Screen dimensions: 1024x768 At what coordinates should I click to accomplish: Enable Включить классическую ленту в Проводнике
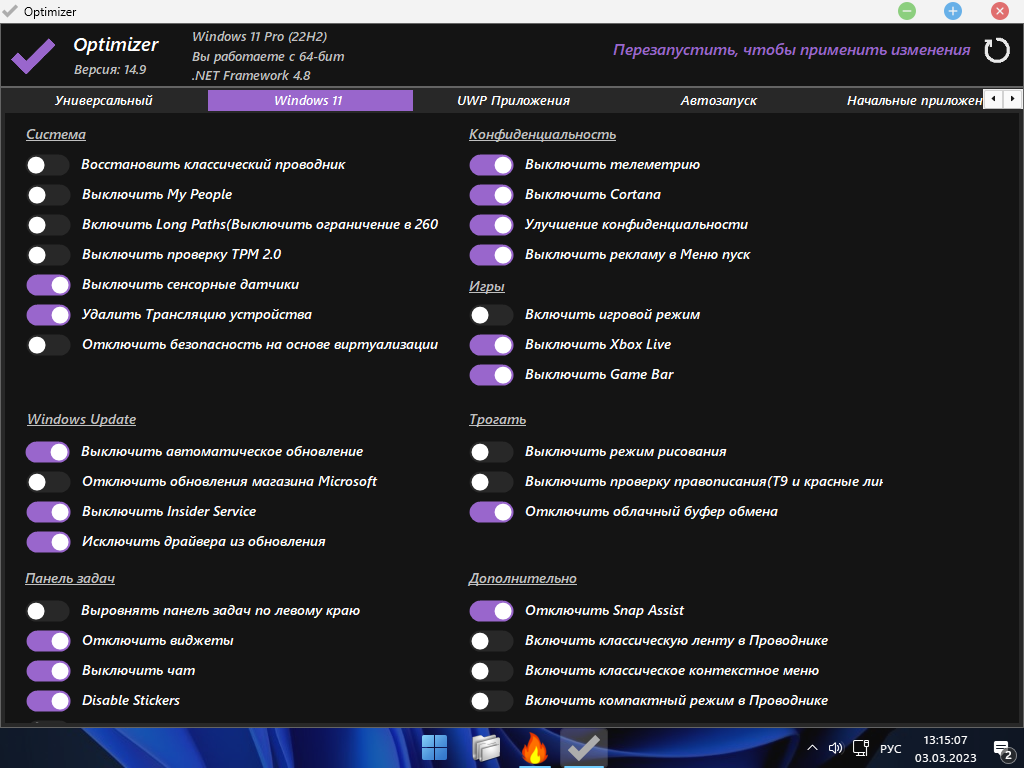(491, 641)
